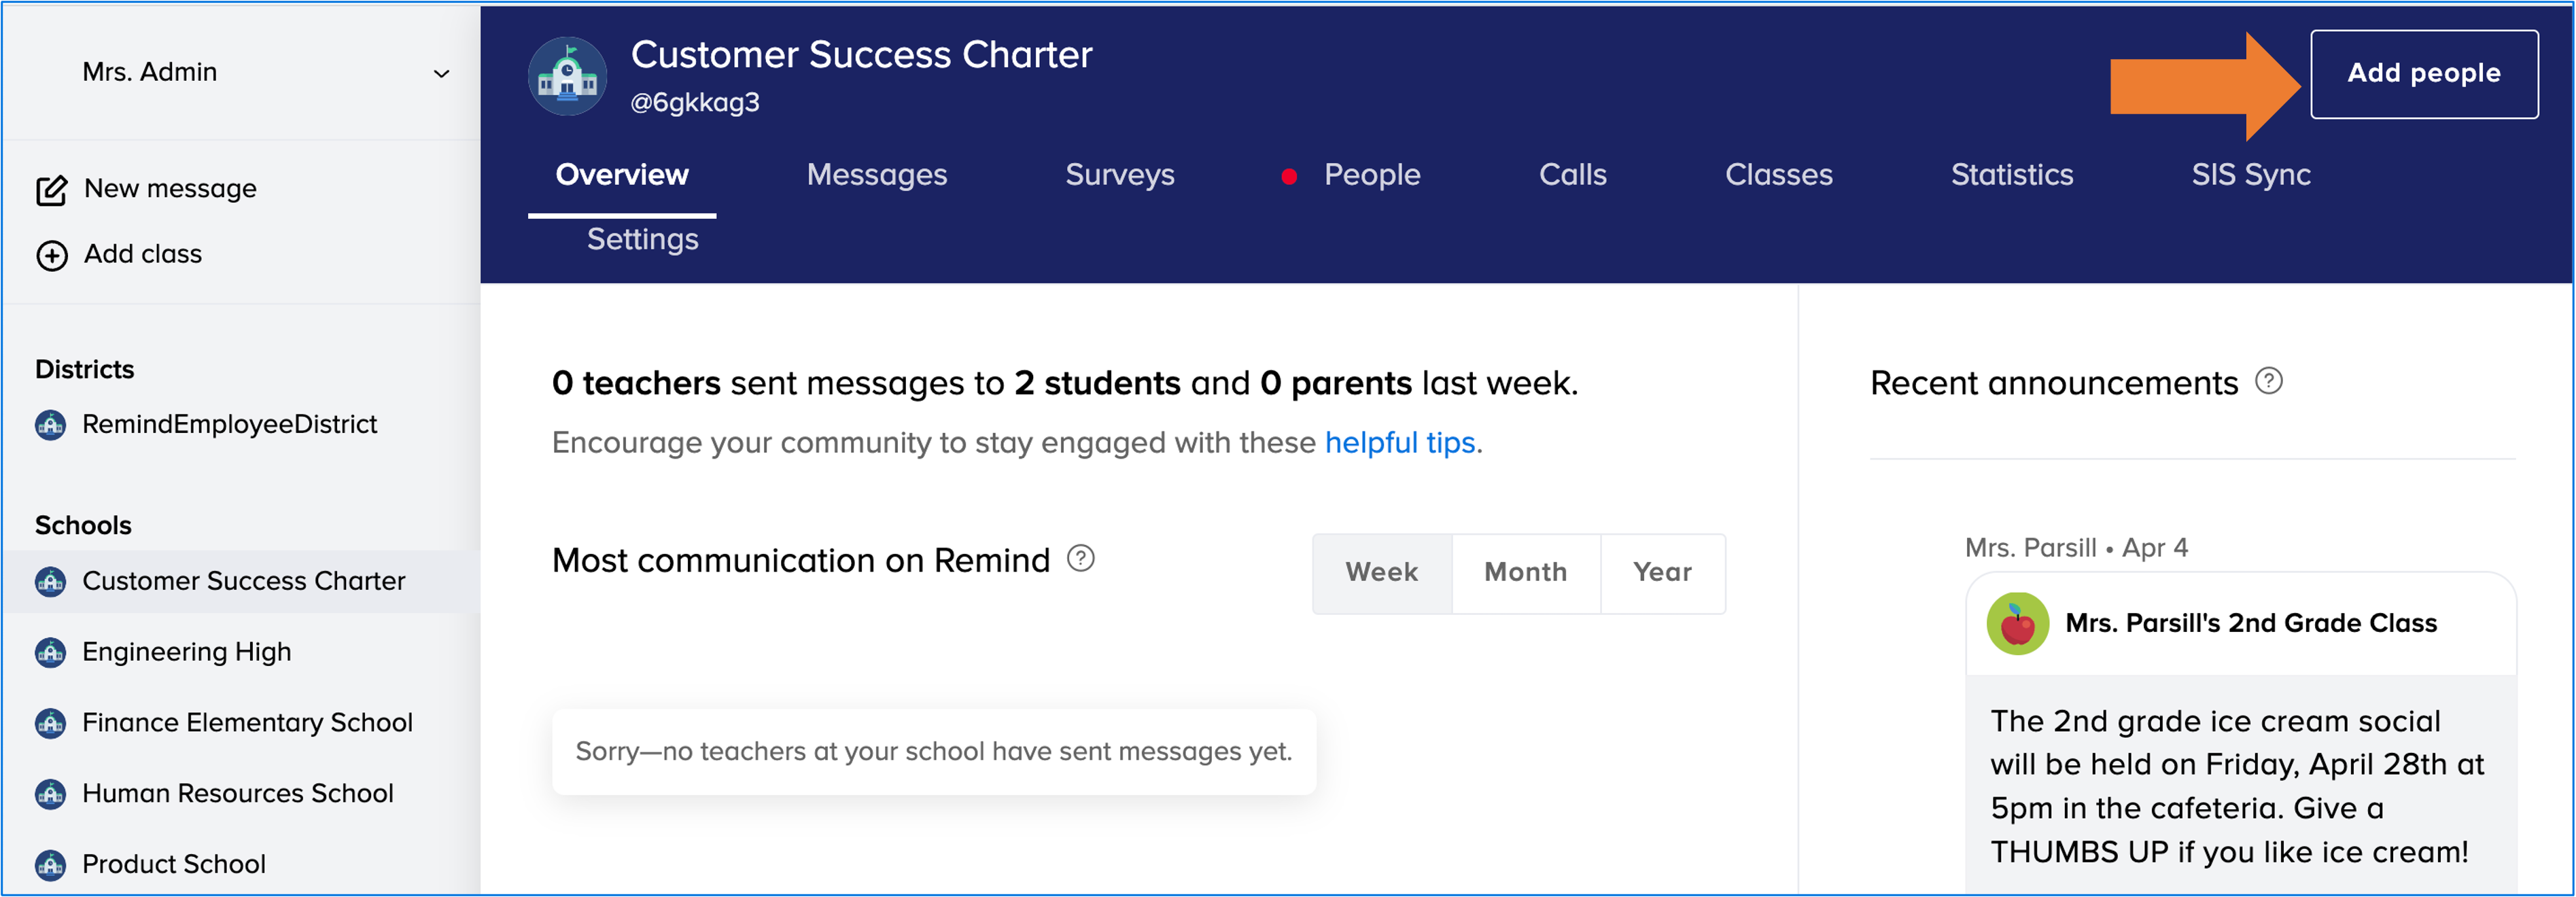Screen dimensions: 2576x897
Task: Open Human Resources School from sidebar
Action: pos(237,794)
